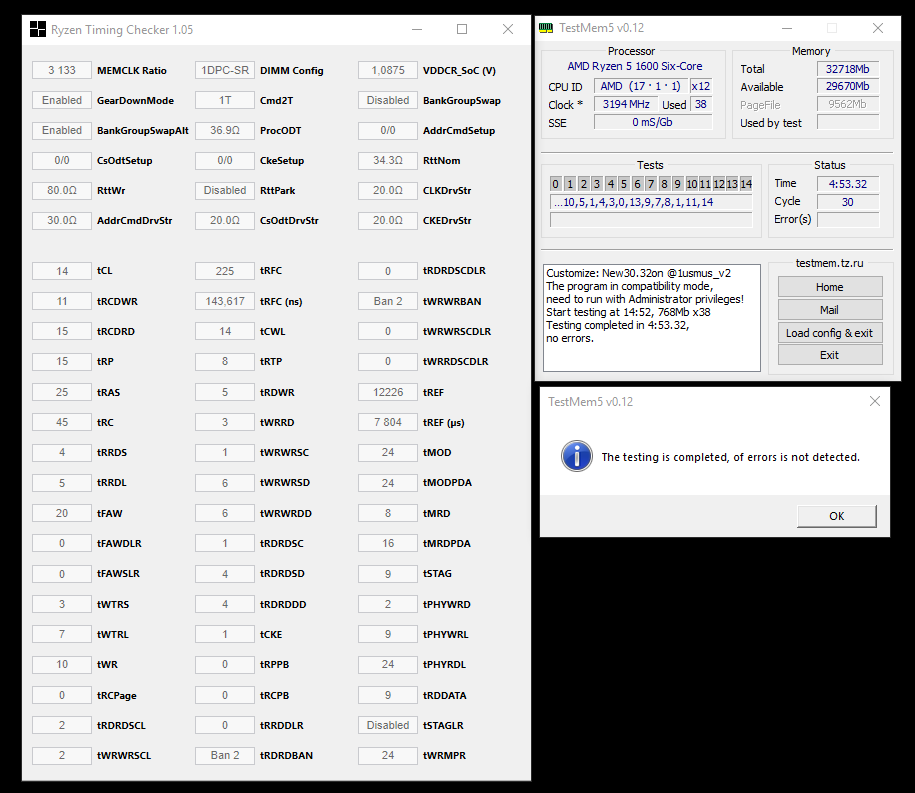This screenshot has width=915, height=793.
Task: Click the tRFC value 225
Action: 225,271
